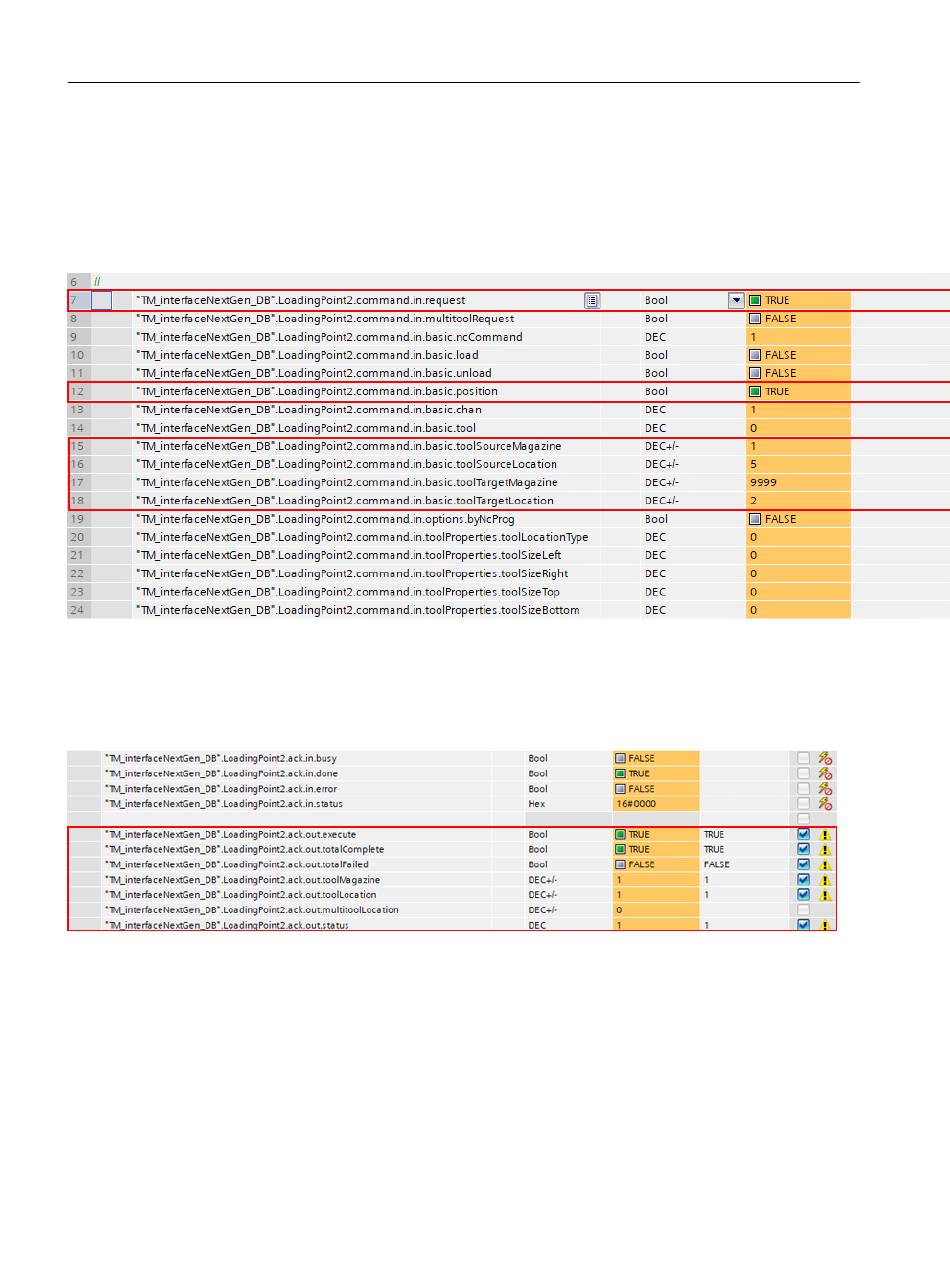Click warning icon beside ack.out.status
Image resolution: width=950 pixels, height=1267 pixels.
tap(825, 926)
